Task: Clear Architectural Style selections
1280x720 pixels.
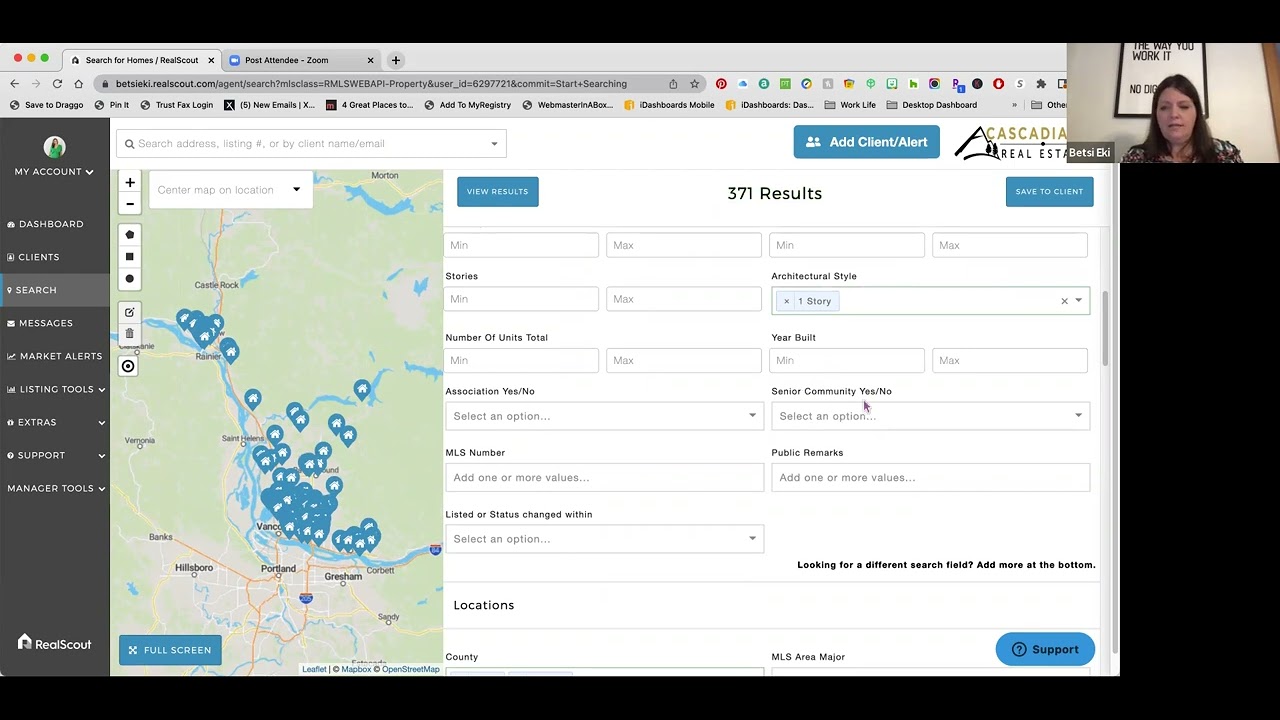Action: coord(1064,301)
